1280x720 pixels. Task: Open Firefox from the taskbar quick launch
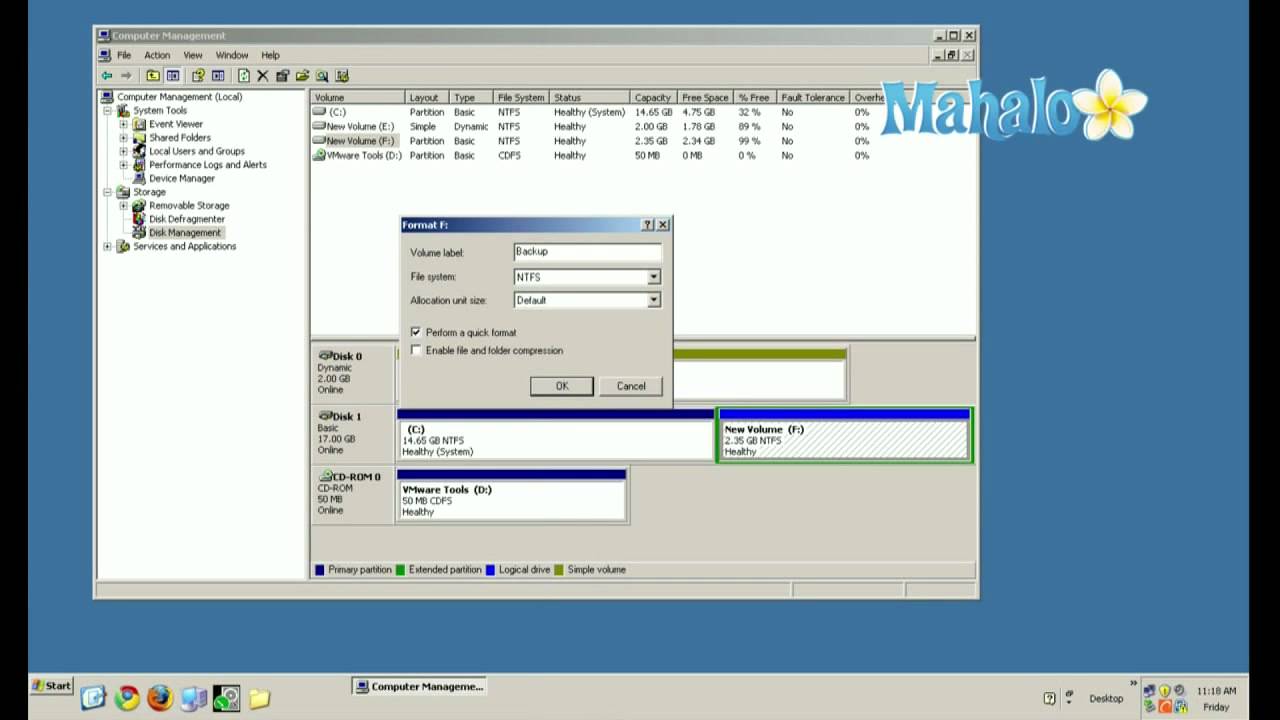click(x=160, y=698)
